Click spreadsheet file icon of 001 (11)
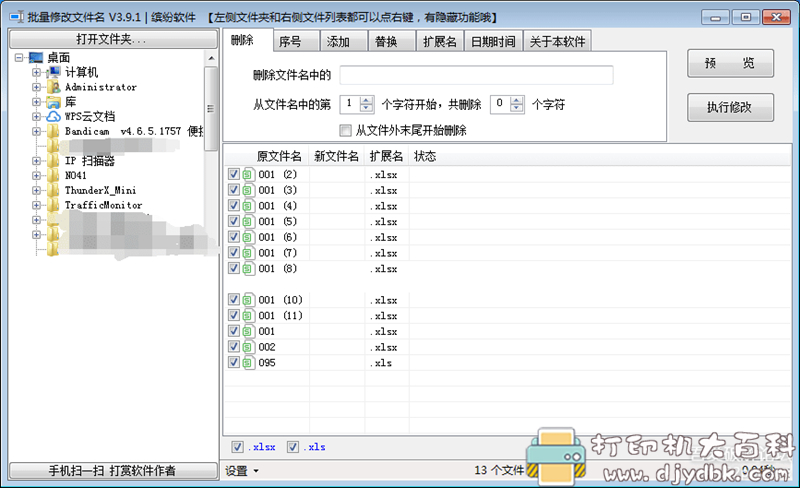 tap(248, 316)
